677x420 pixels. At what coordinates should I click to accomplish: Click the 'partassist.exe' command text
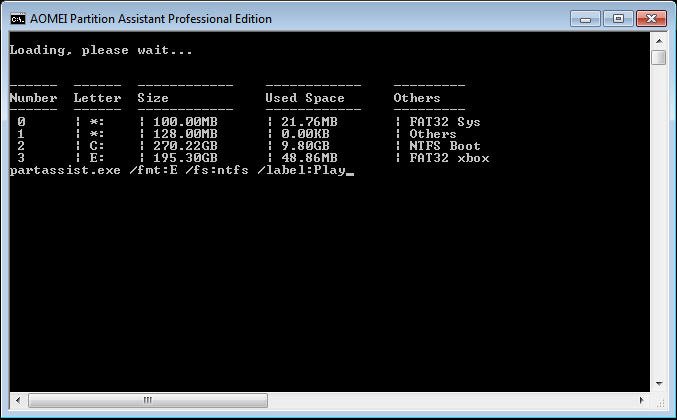click(65, 171)
